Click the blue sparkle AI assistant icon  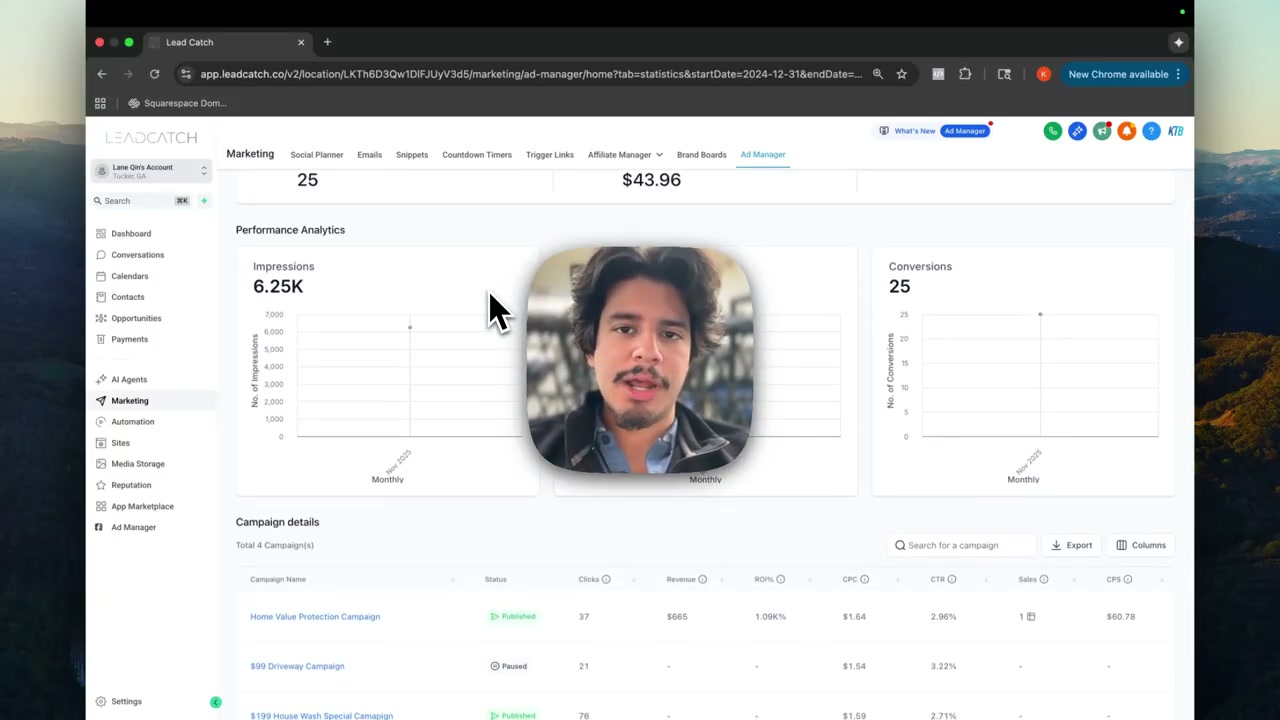(x=1077, y=131)
